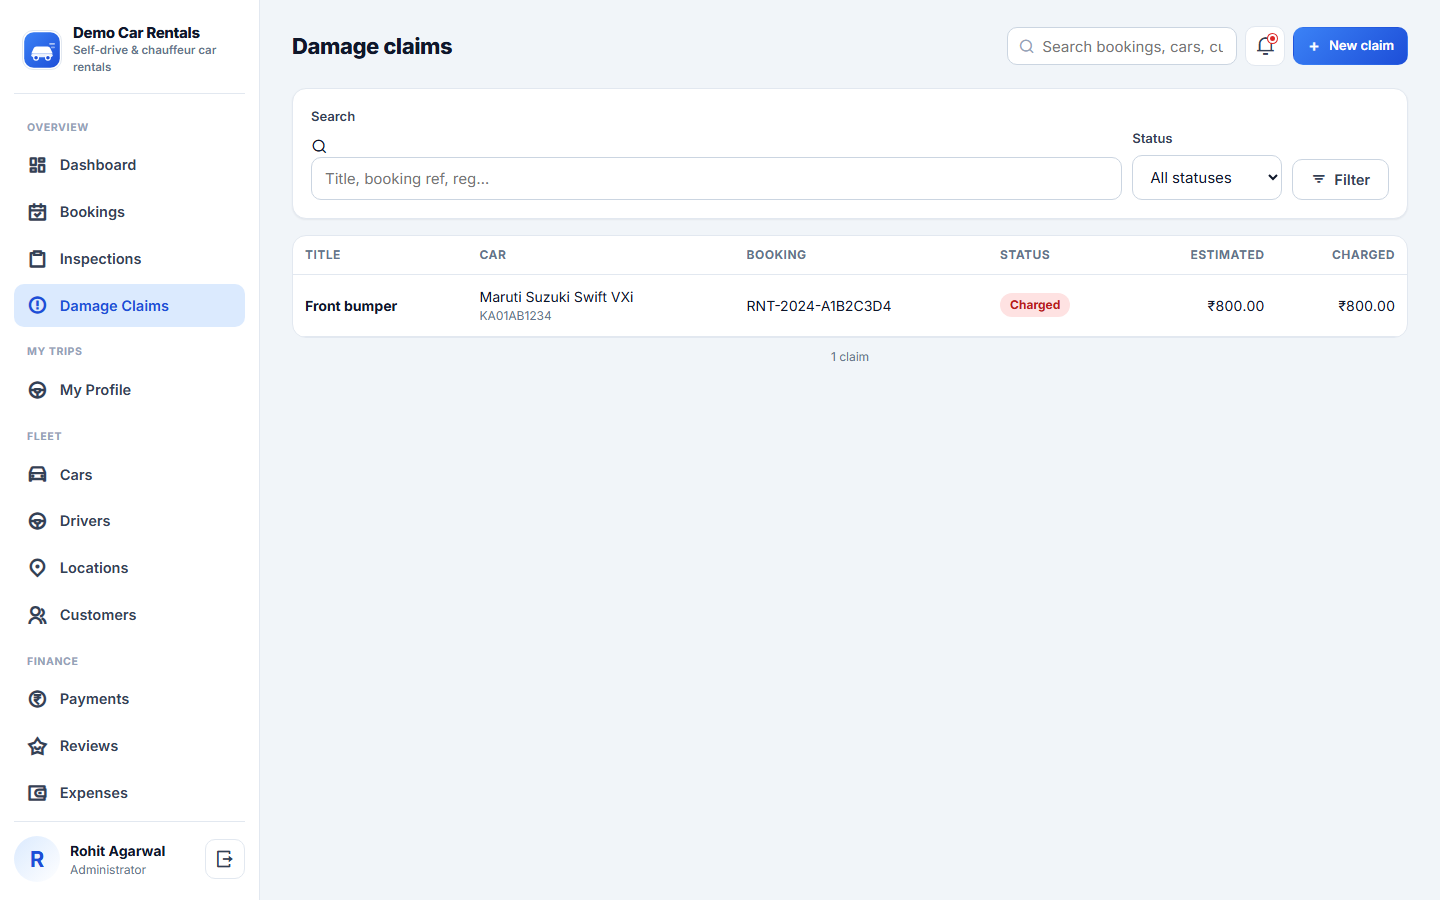
Task: Click the CHARGED column header
Action: tap(1363, 255)
